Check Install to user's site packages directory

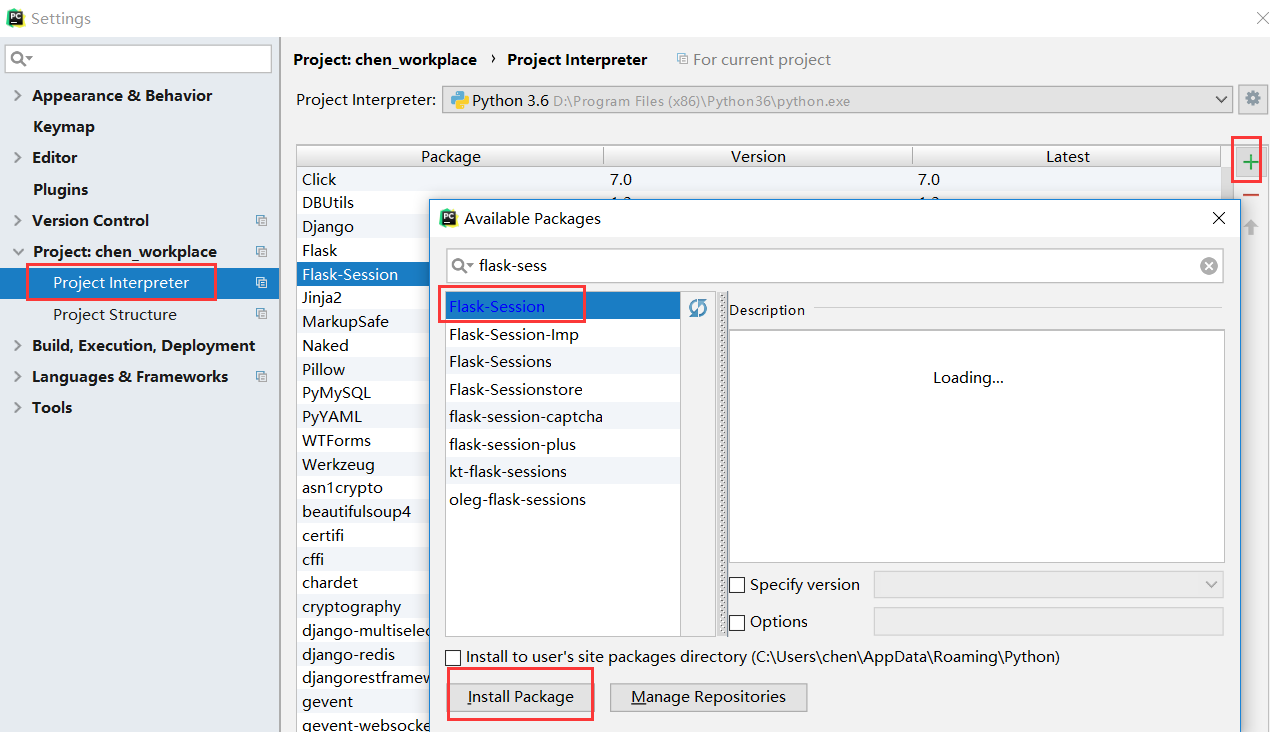[x=454, y=657]
